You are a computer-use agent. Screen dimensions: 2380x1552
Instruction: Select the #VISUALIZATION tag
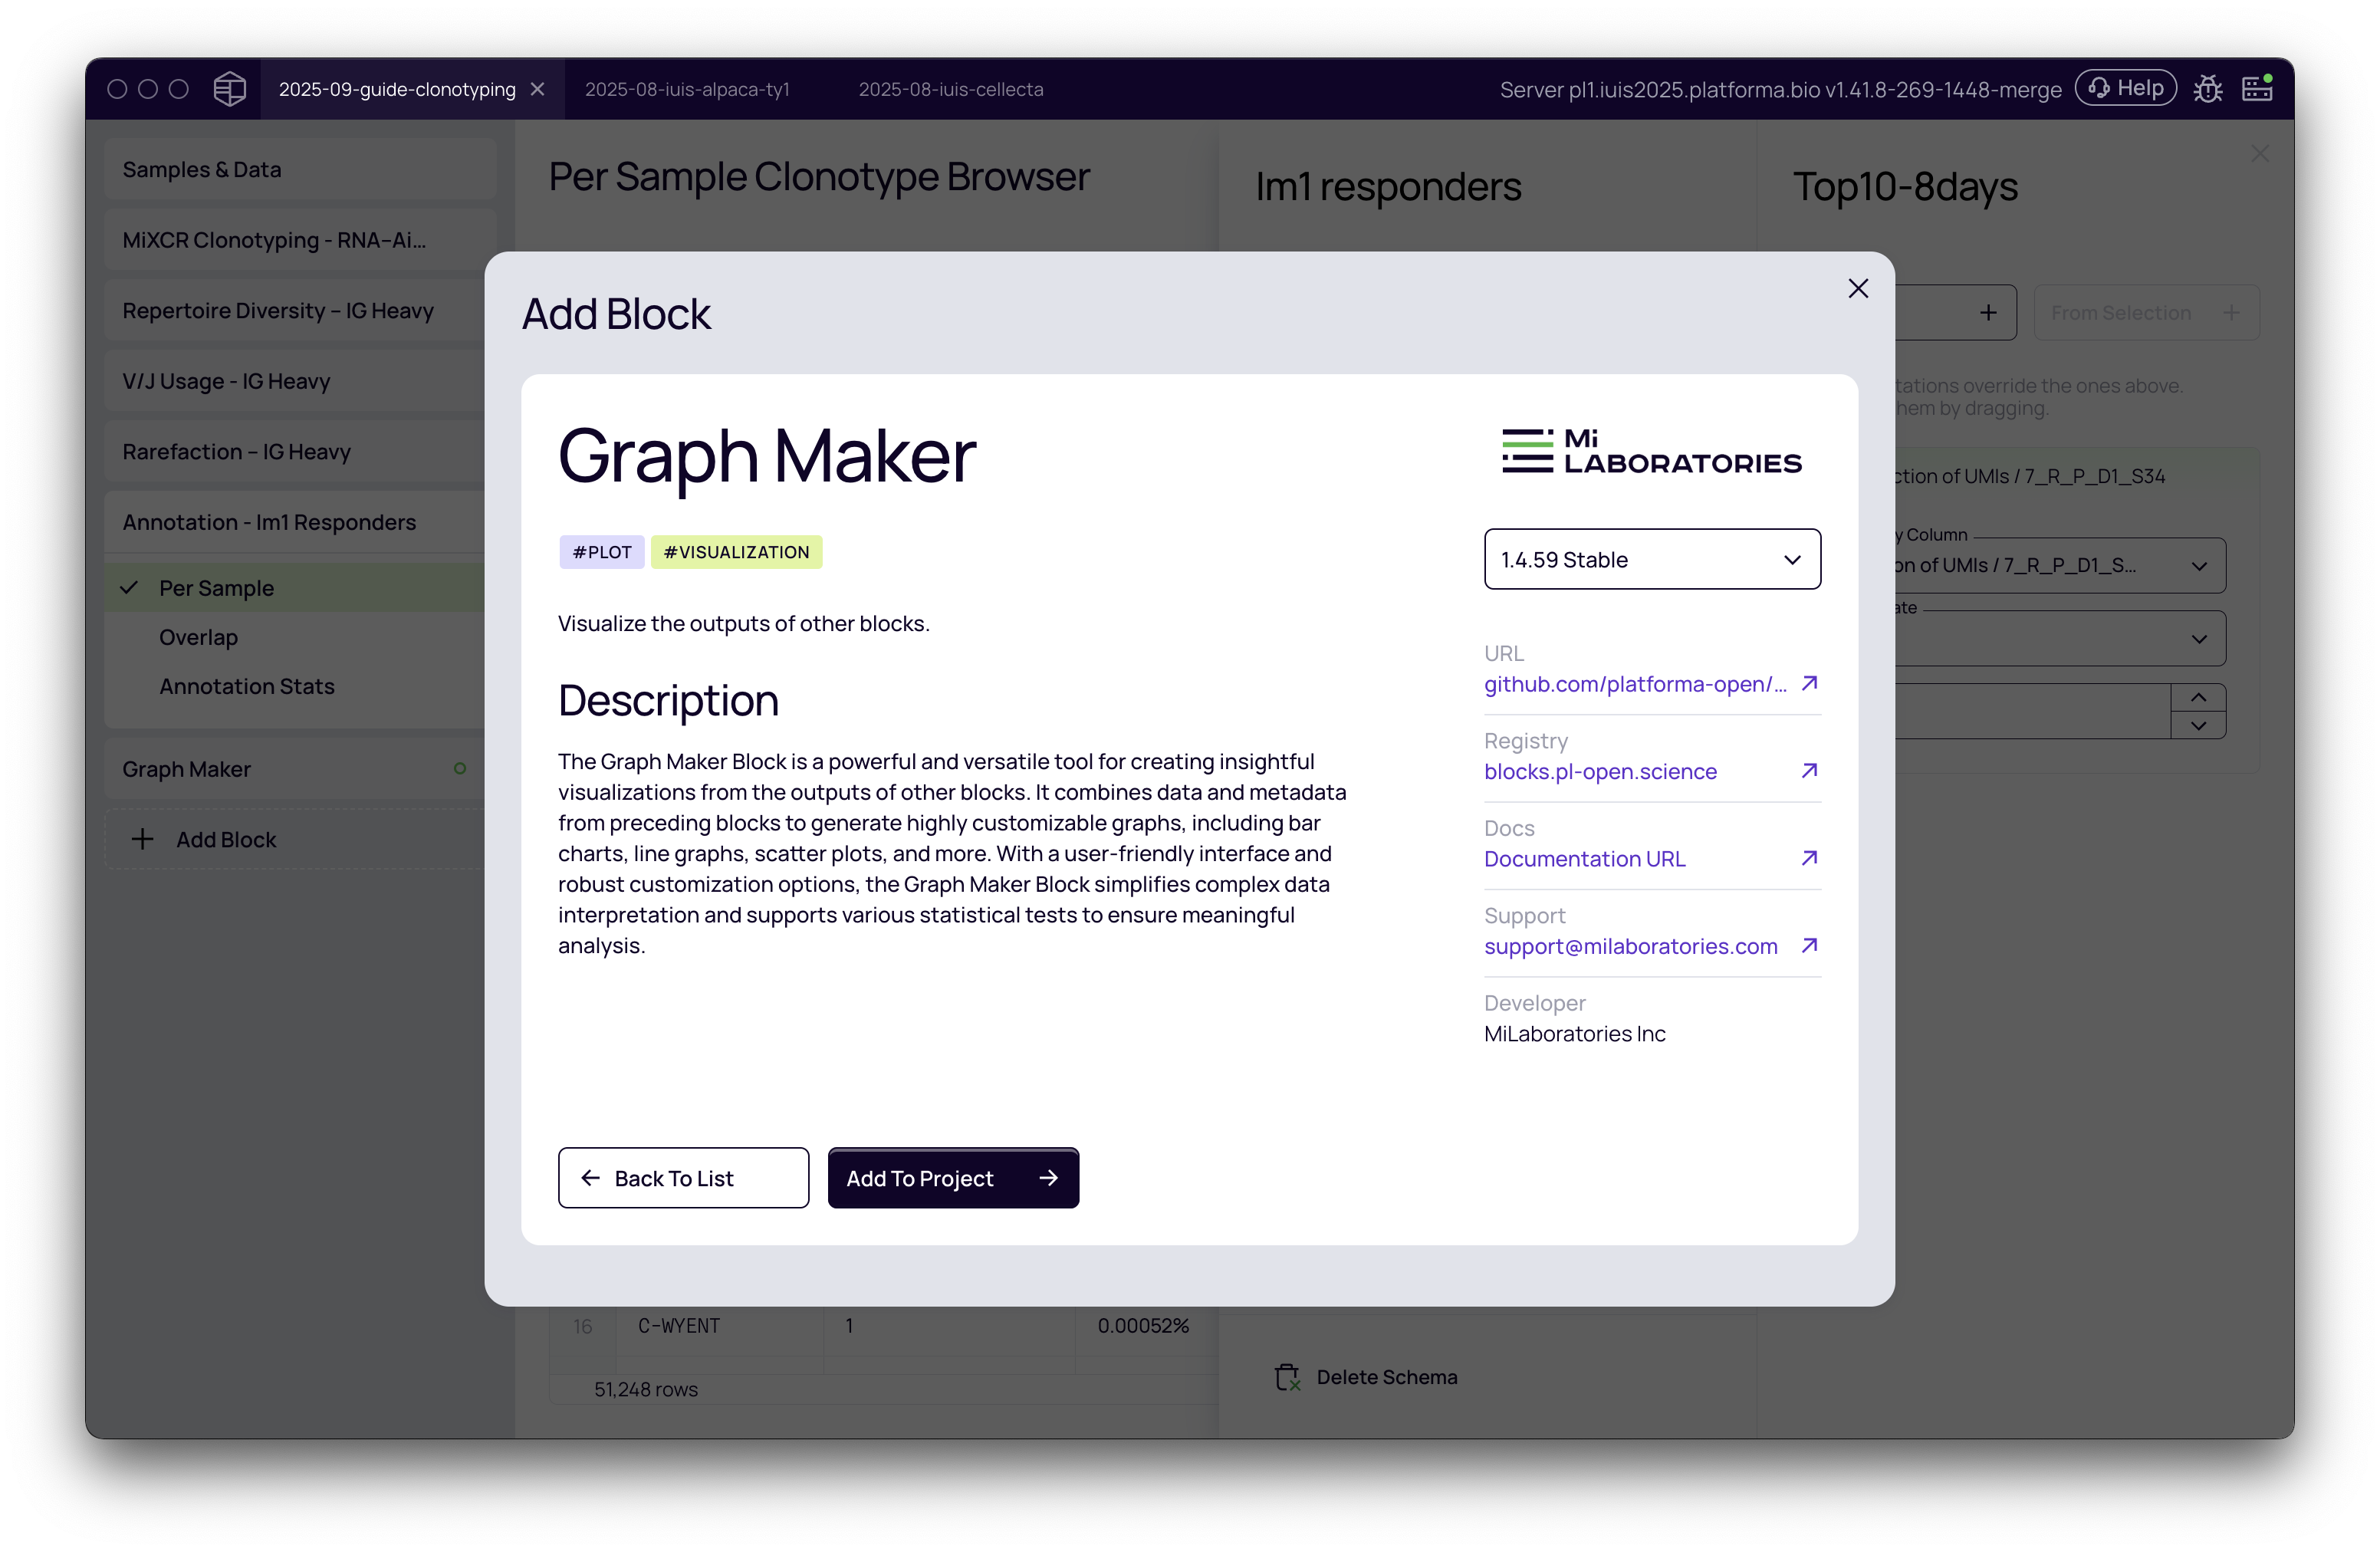(x=736, y=552)
